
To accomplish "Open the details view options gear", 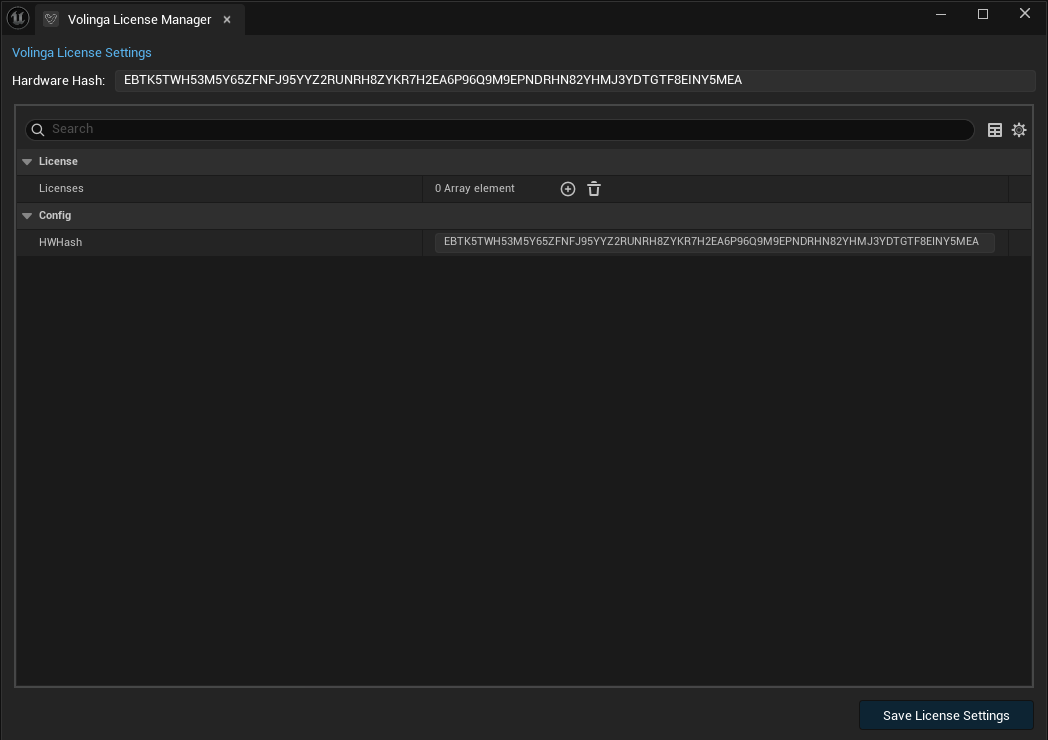I will [1019, 130].
